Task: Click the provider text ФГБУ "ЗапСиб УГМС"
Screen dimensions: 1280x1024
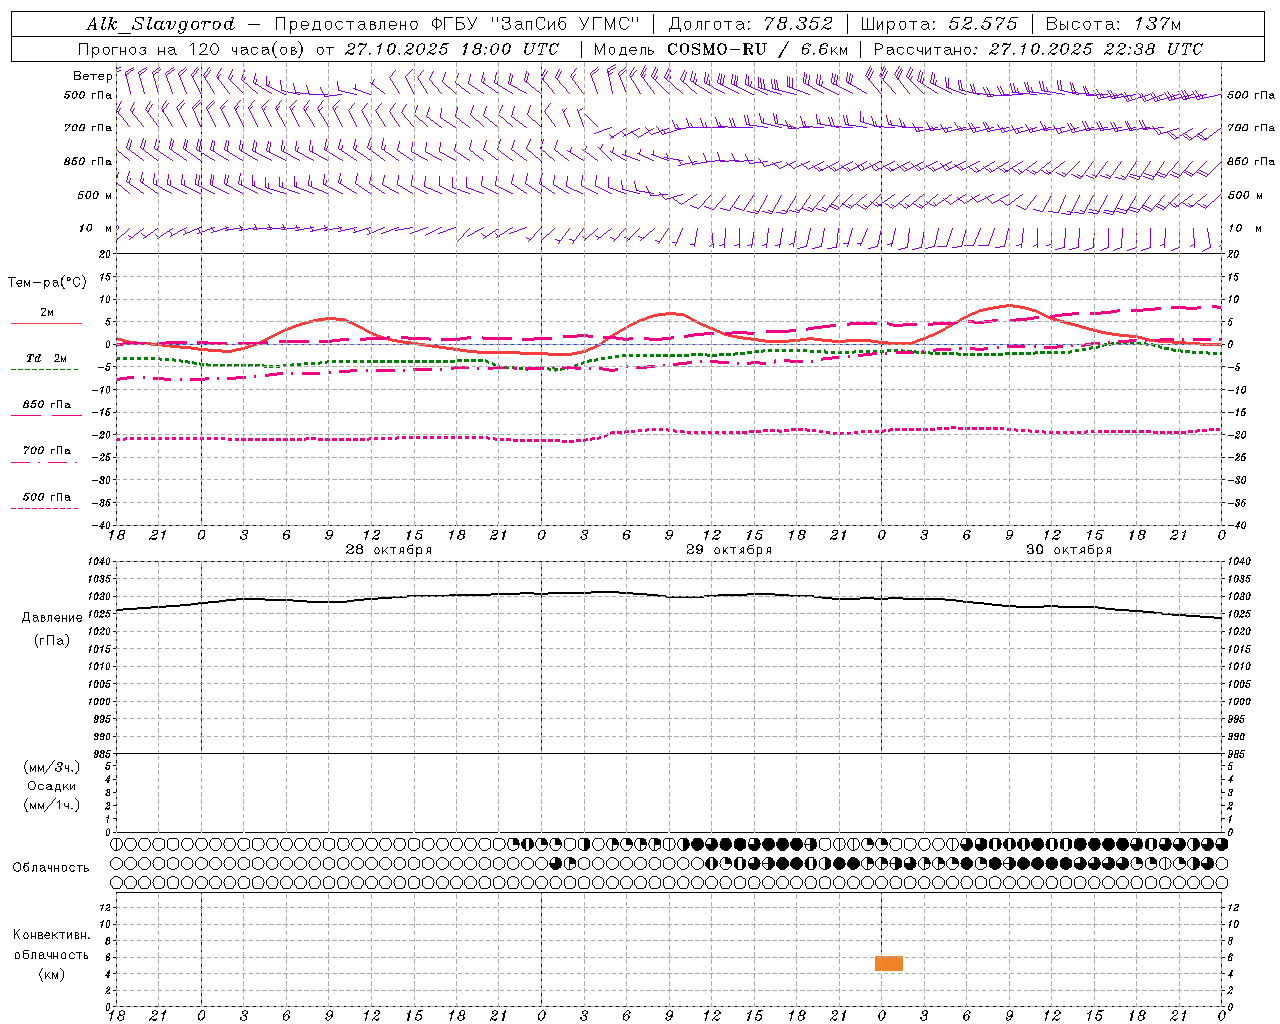Action: 533,24
